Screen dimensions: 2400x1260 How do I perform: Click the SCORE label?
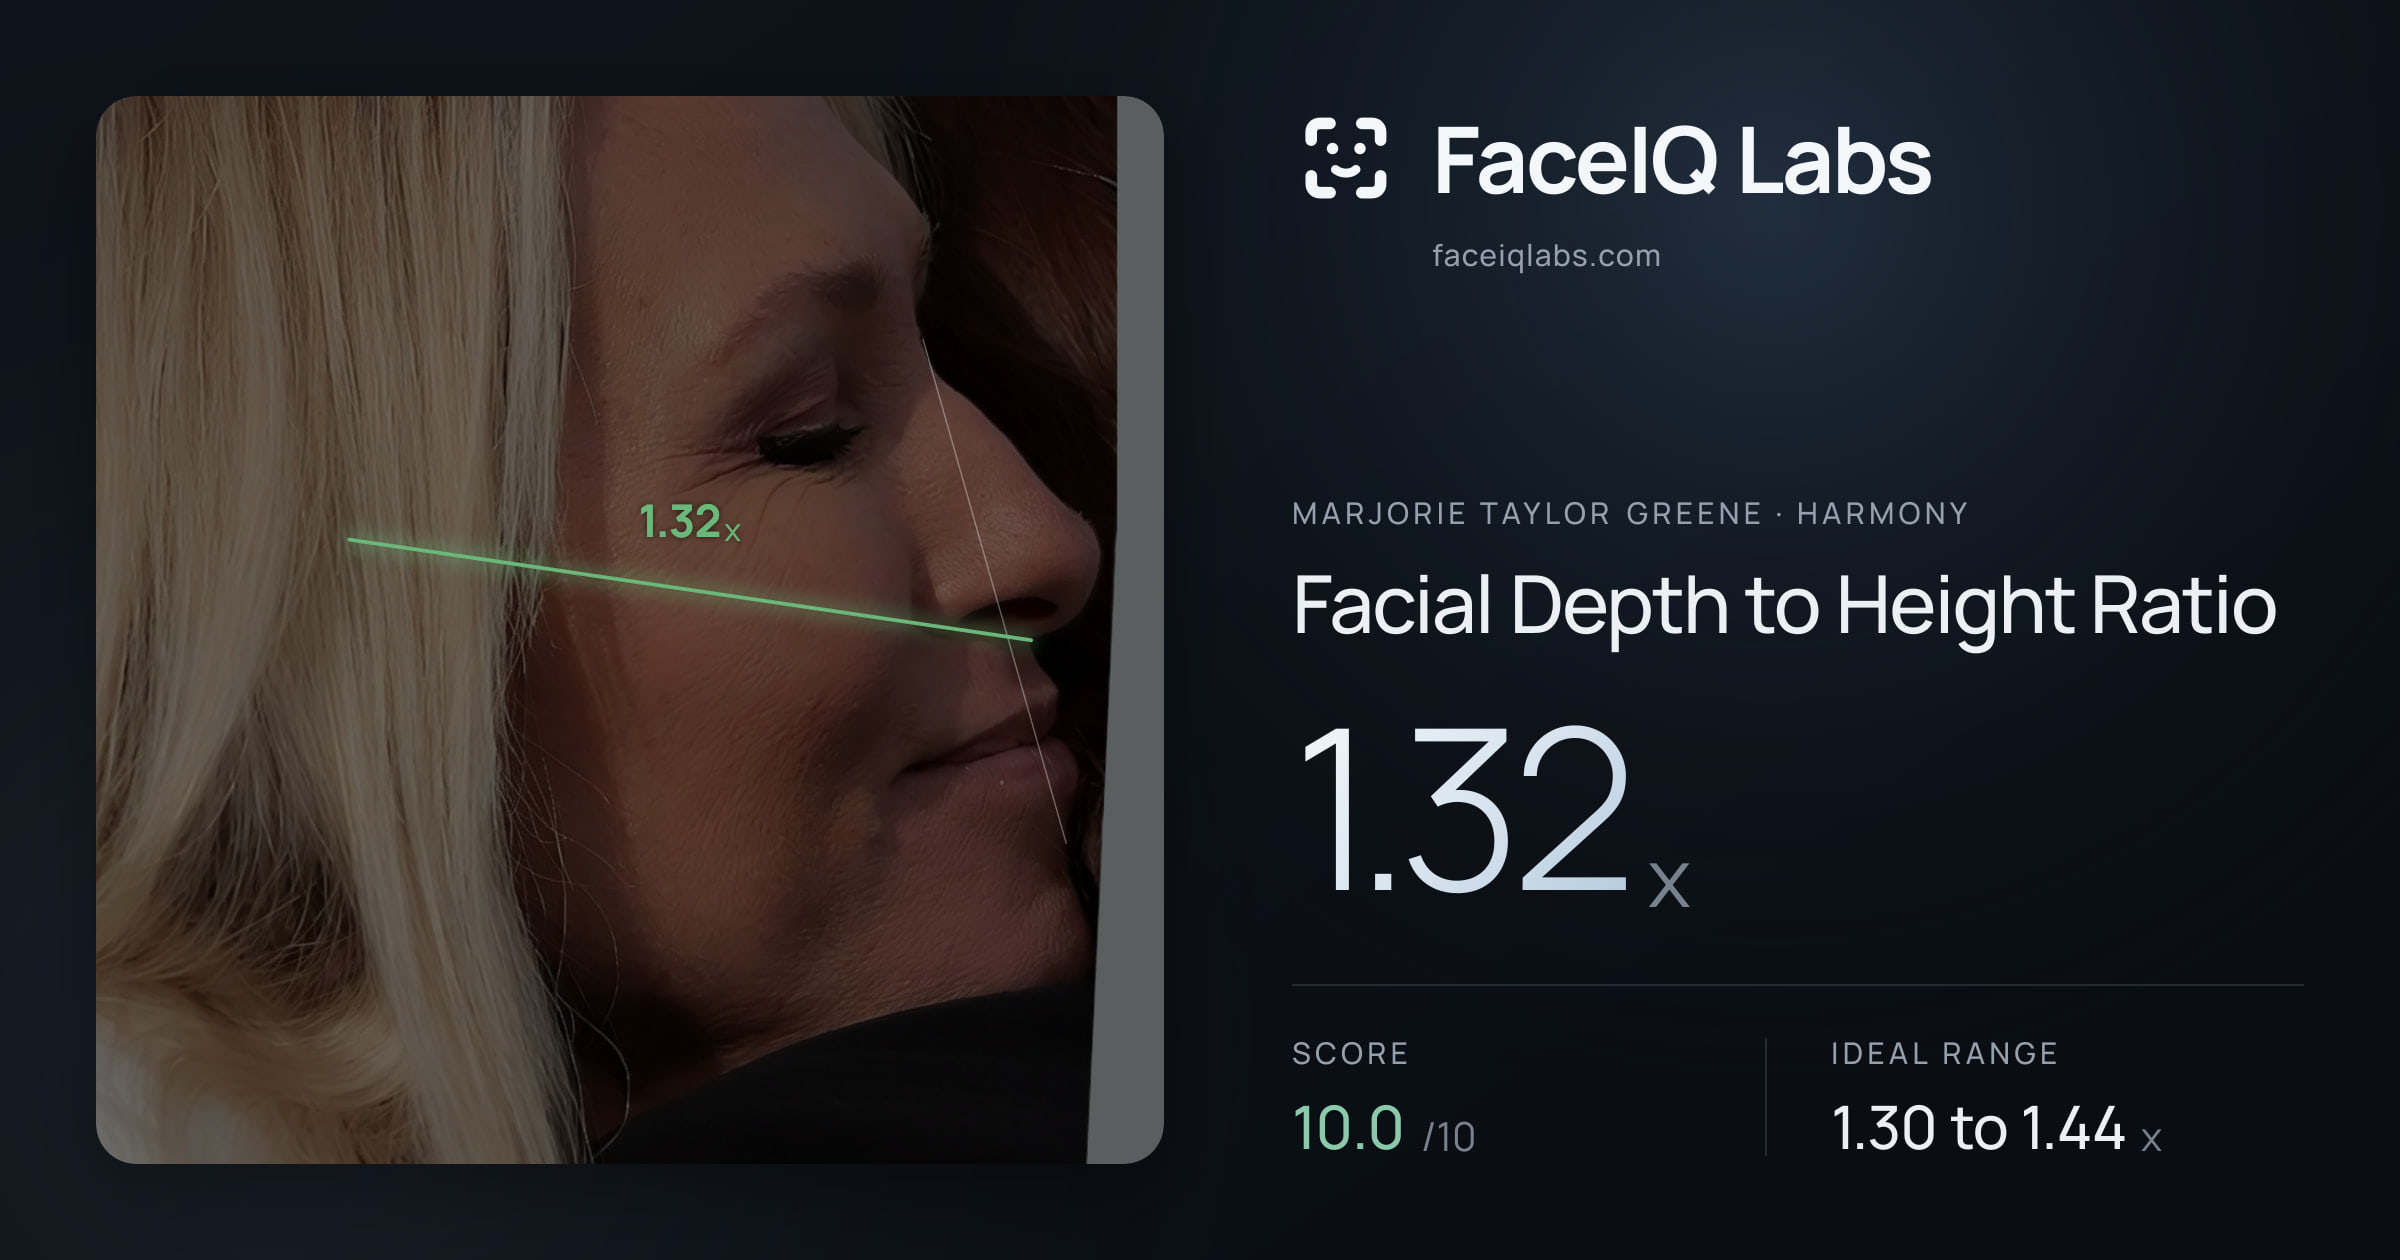(x=1350, y=1053)
